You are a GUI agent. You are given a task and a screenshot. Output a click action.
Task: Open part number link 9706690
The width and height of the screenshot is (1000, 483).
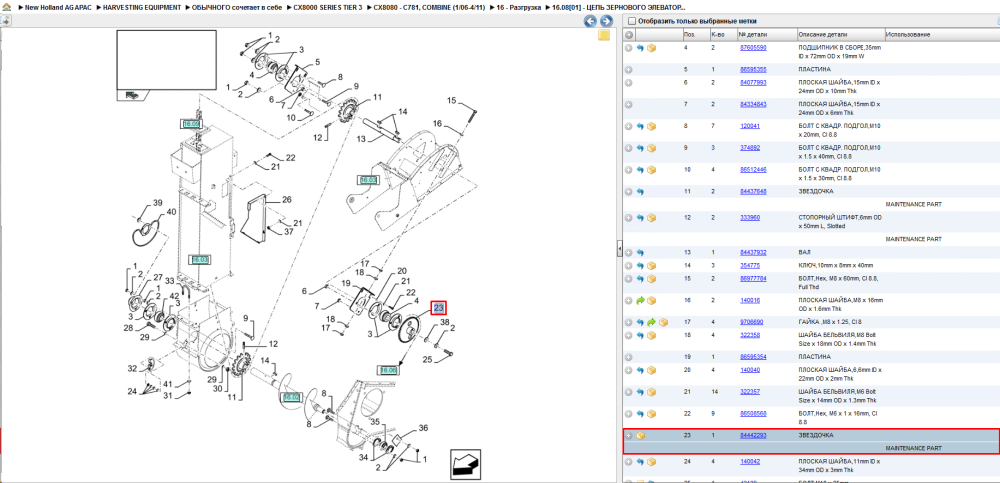tap(751, 322)
